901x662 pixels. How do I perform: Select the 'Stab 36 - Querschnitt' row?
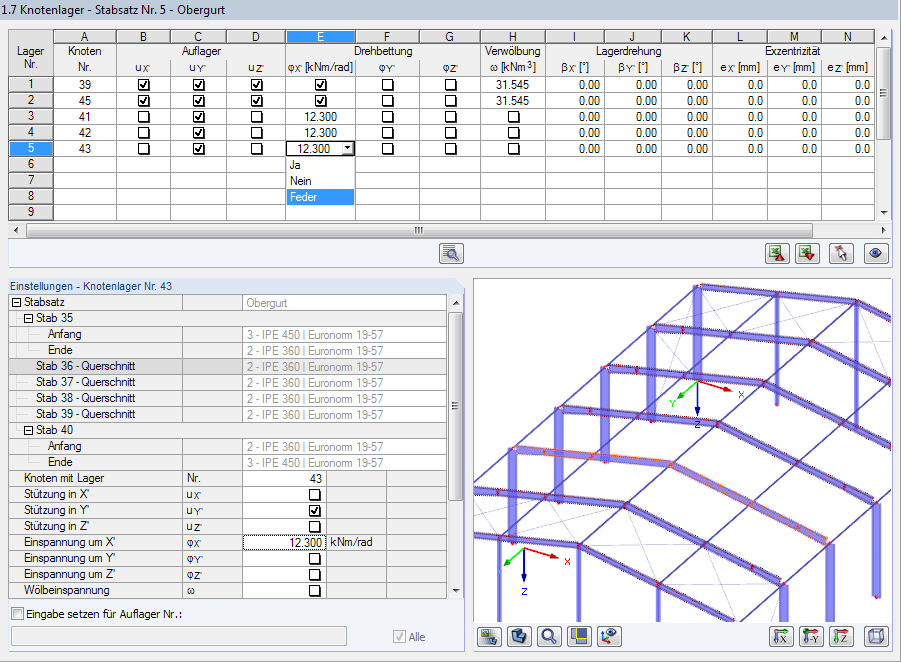pos(228,367)
